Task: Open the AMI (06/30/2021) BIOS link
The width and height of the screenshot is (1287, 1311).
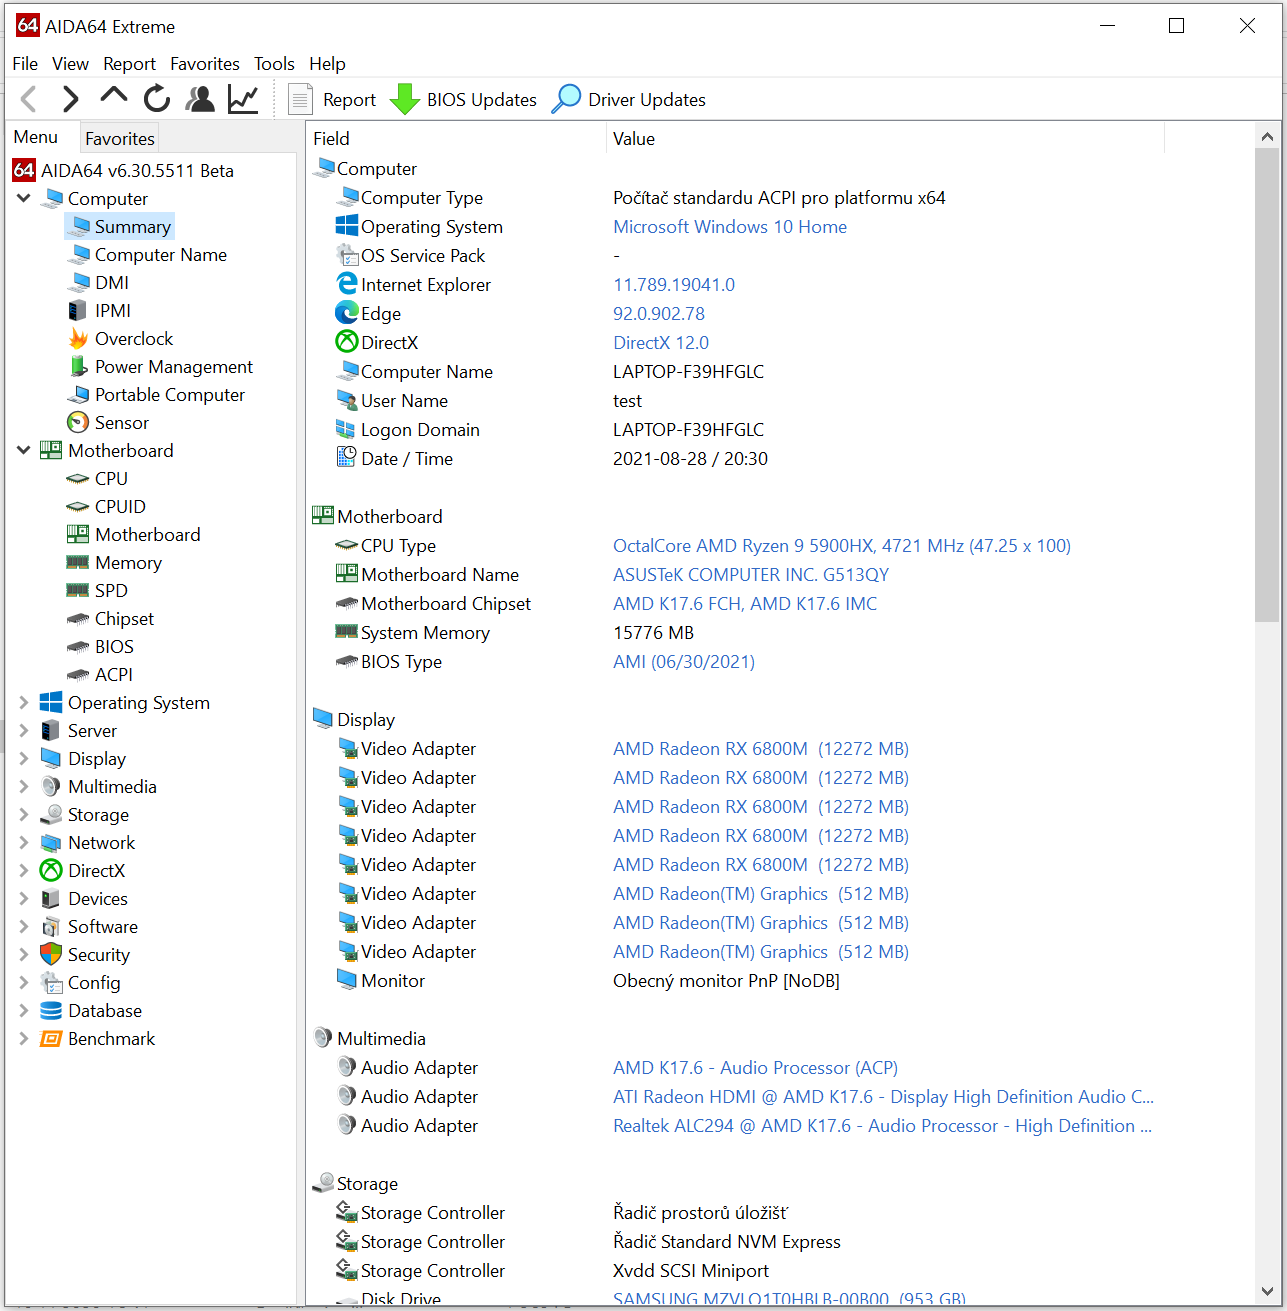Action: pos(684,662)
